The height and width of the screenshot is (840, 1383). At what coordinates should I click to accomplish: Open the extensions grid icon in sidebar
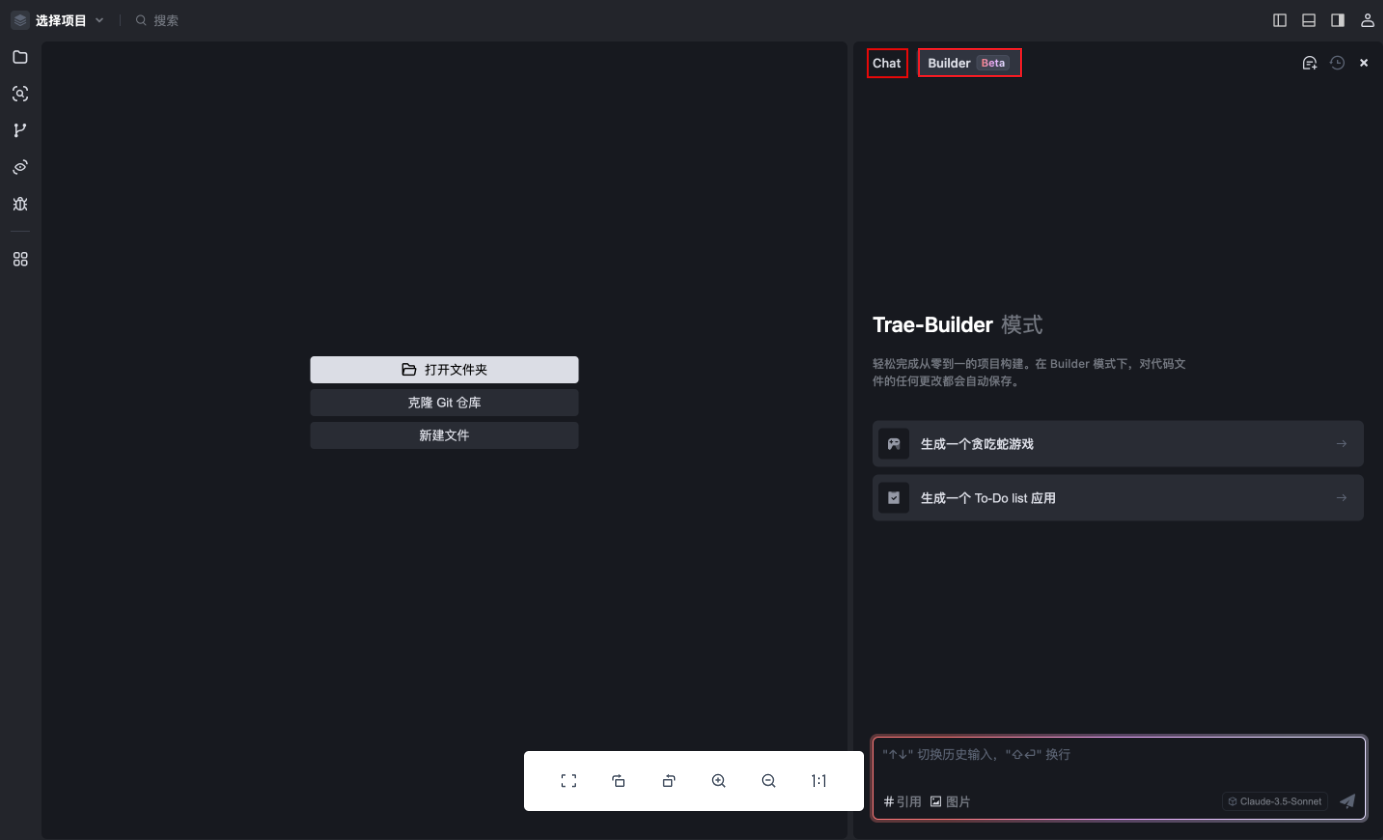pos(20,259)
